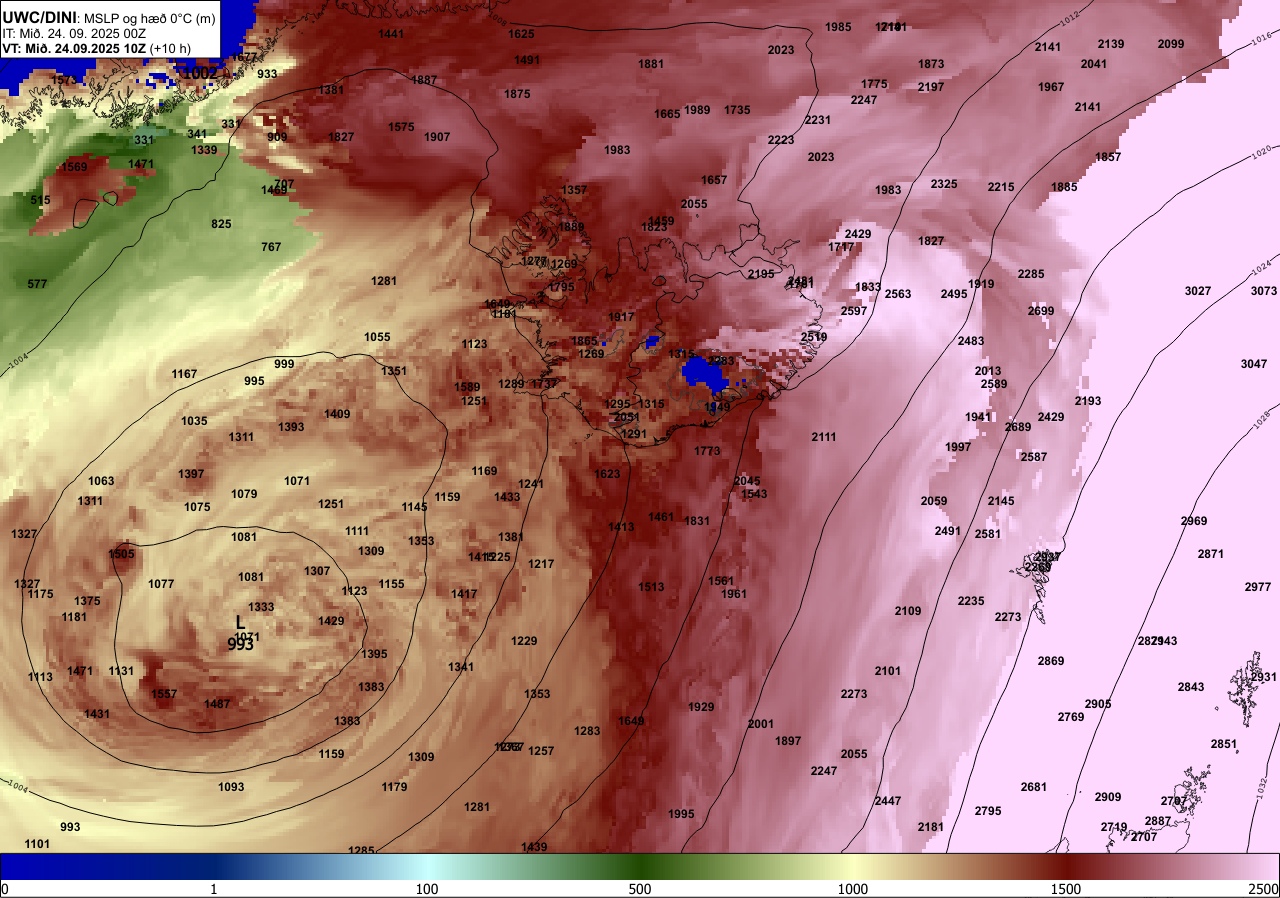Click the height value 2181
1280x898 pixels.
point(931,827)
